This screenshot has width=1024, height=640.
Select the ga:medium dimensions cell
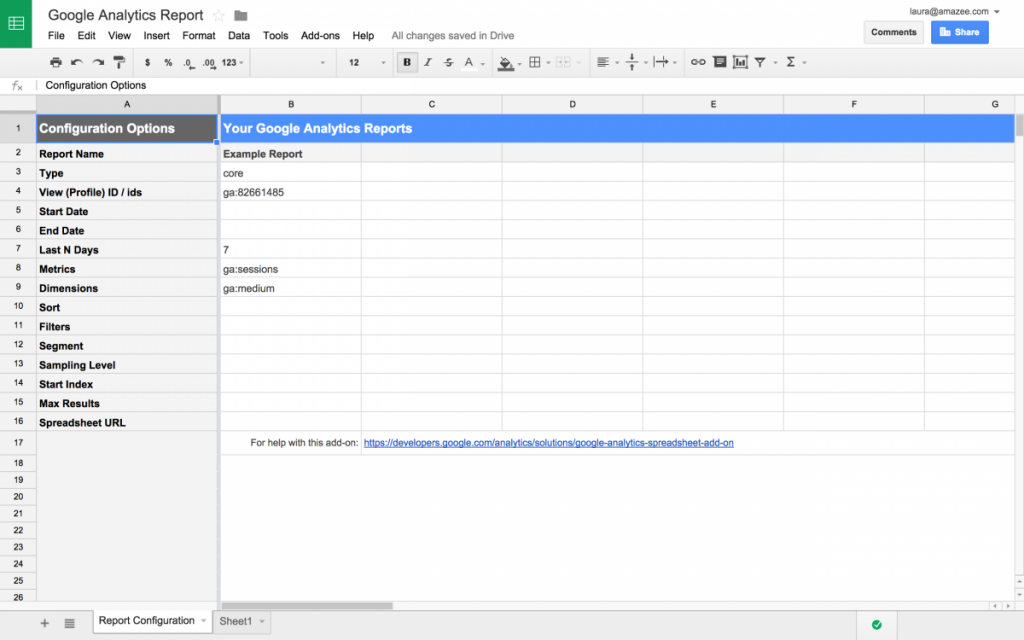291,288
